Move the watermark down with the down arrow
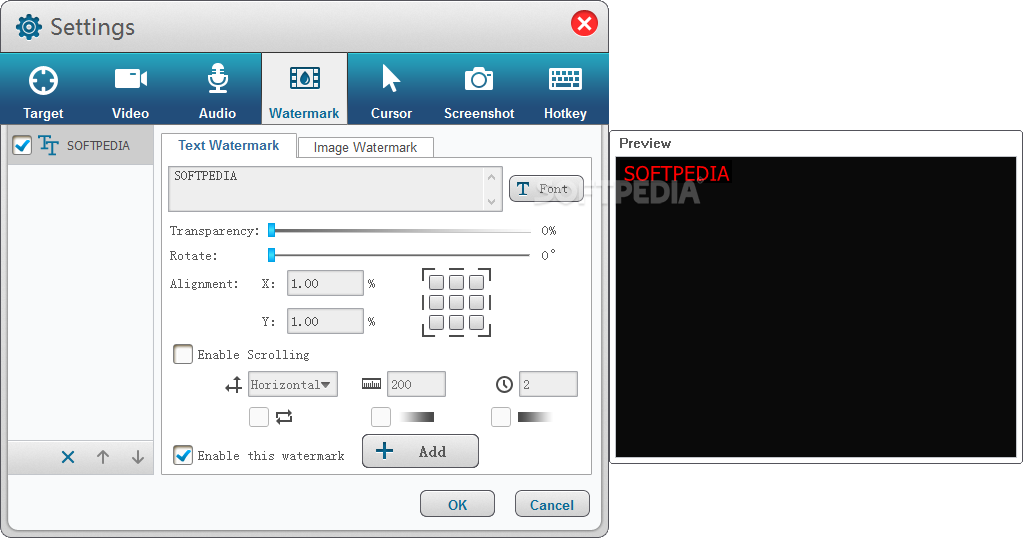This screenshot has height=538, width=1023. 138,457
